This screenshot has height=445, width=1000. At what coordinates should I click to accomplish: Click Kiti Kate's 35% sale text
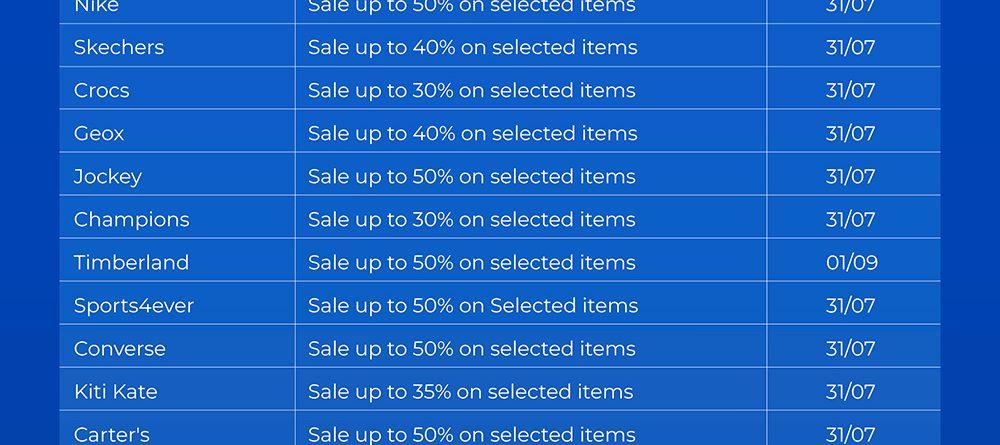(x=470, y=391)
